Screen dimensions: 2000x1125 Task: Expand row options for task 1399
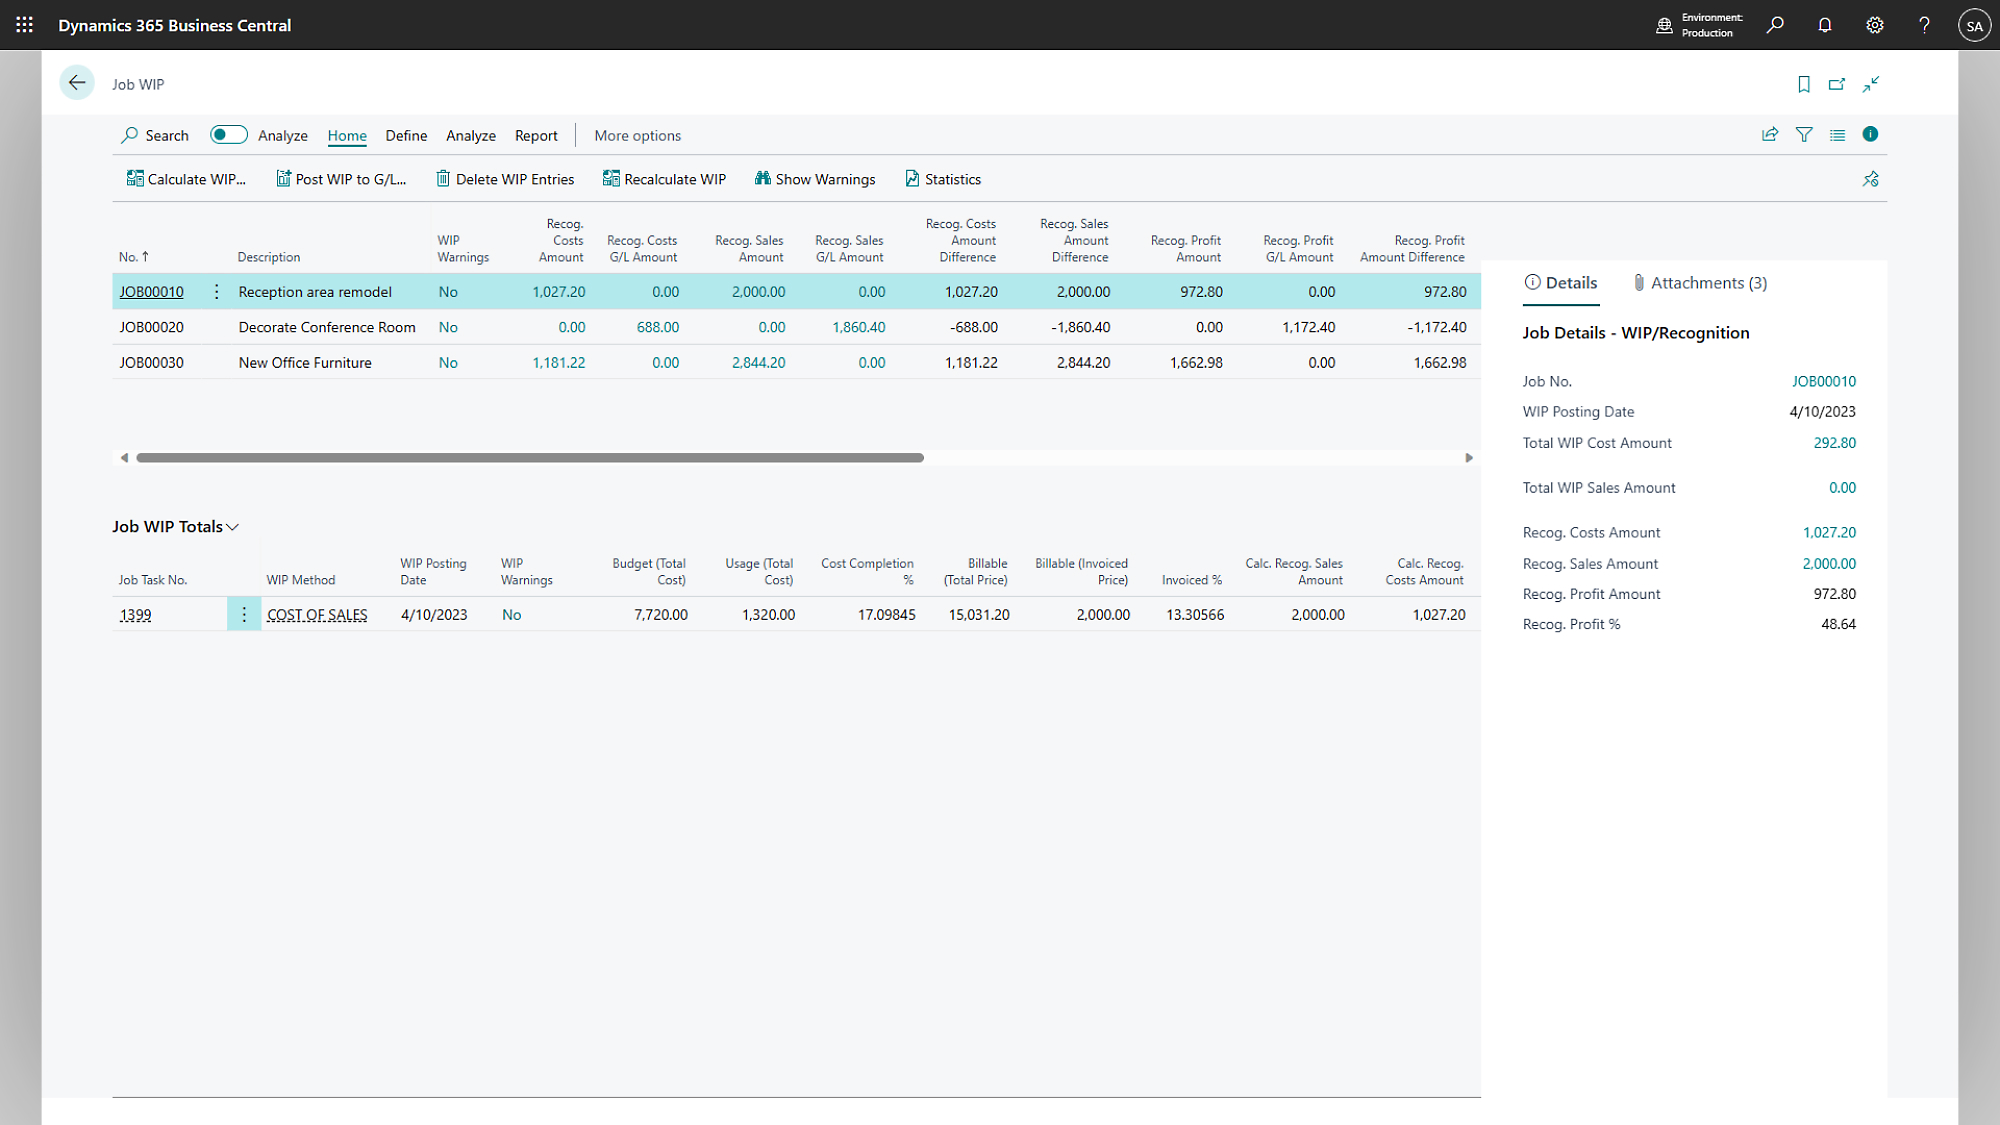(242, 614)
